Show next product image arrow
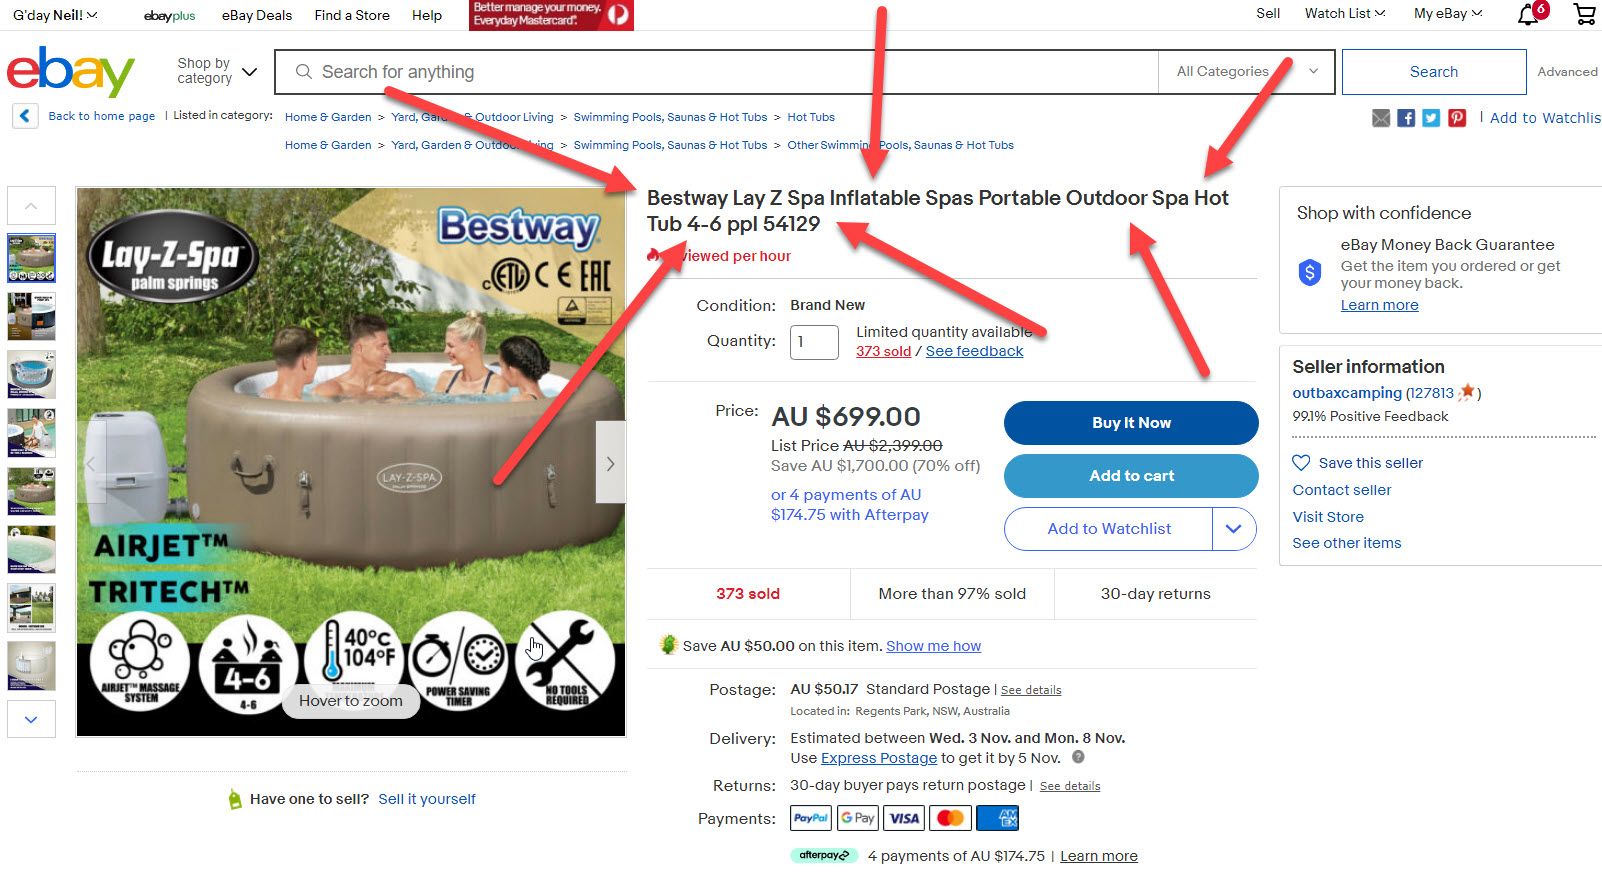 [610, 462]
